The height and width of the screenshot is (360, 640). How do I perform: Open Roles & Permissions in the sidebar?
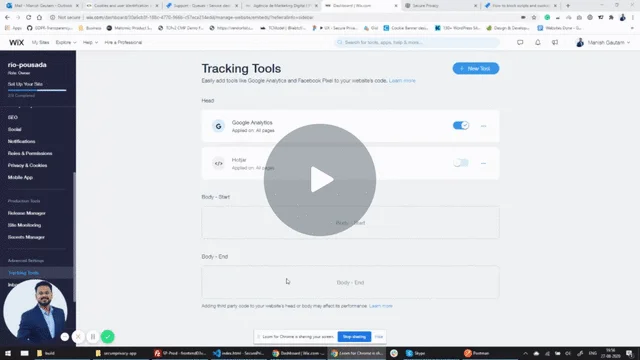[x=30, y=153]
